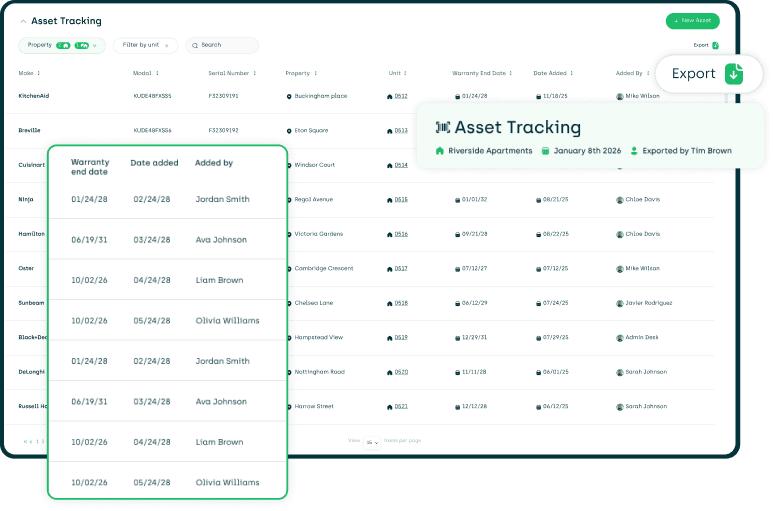Click green house icon beside Riverside Apartments
Viewport: 773px width, 511px height.
pos(440,151)
